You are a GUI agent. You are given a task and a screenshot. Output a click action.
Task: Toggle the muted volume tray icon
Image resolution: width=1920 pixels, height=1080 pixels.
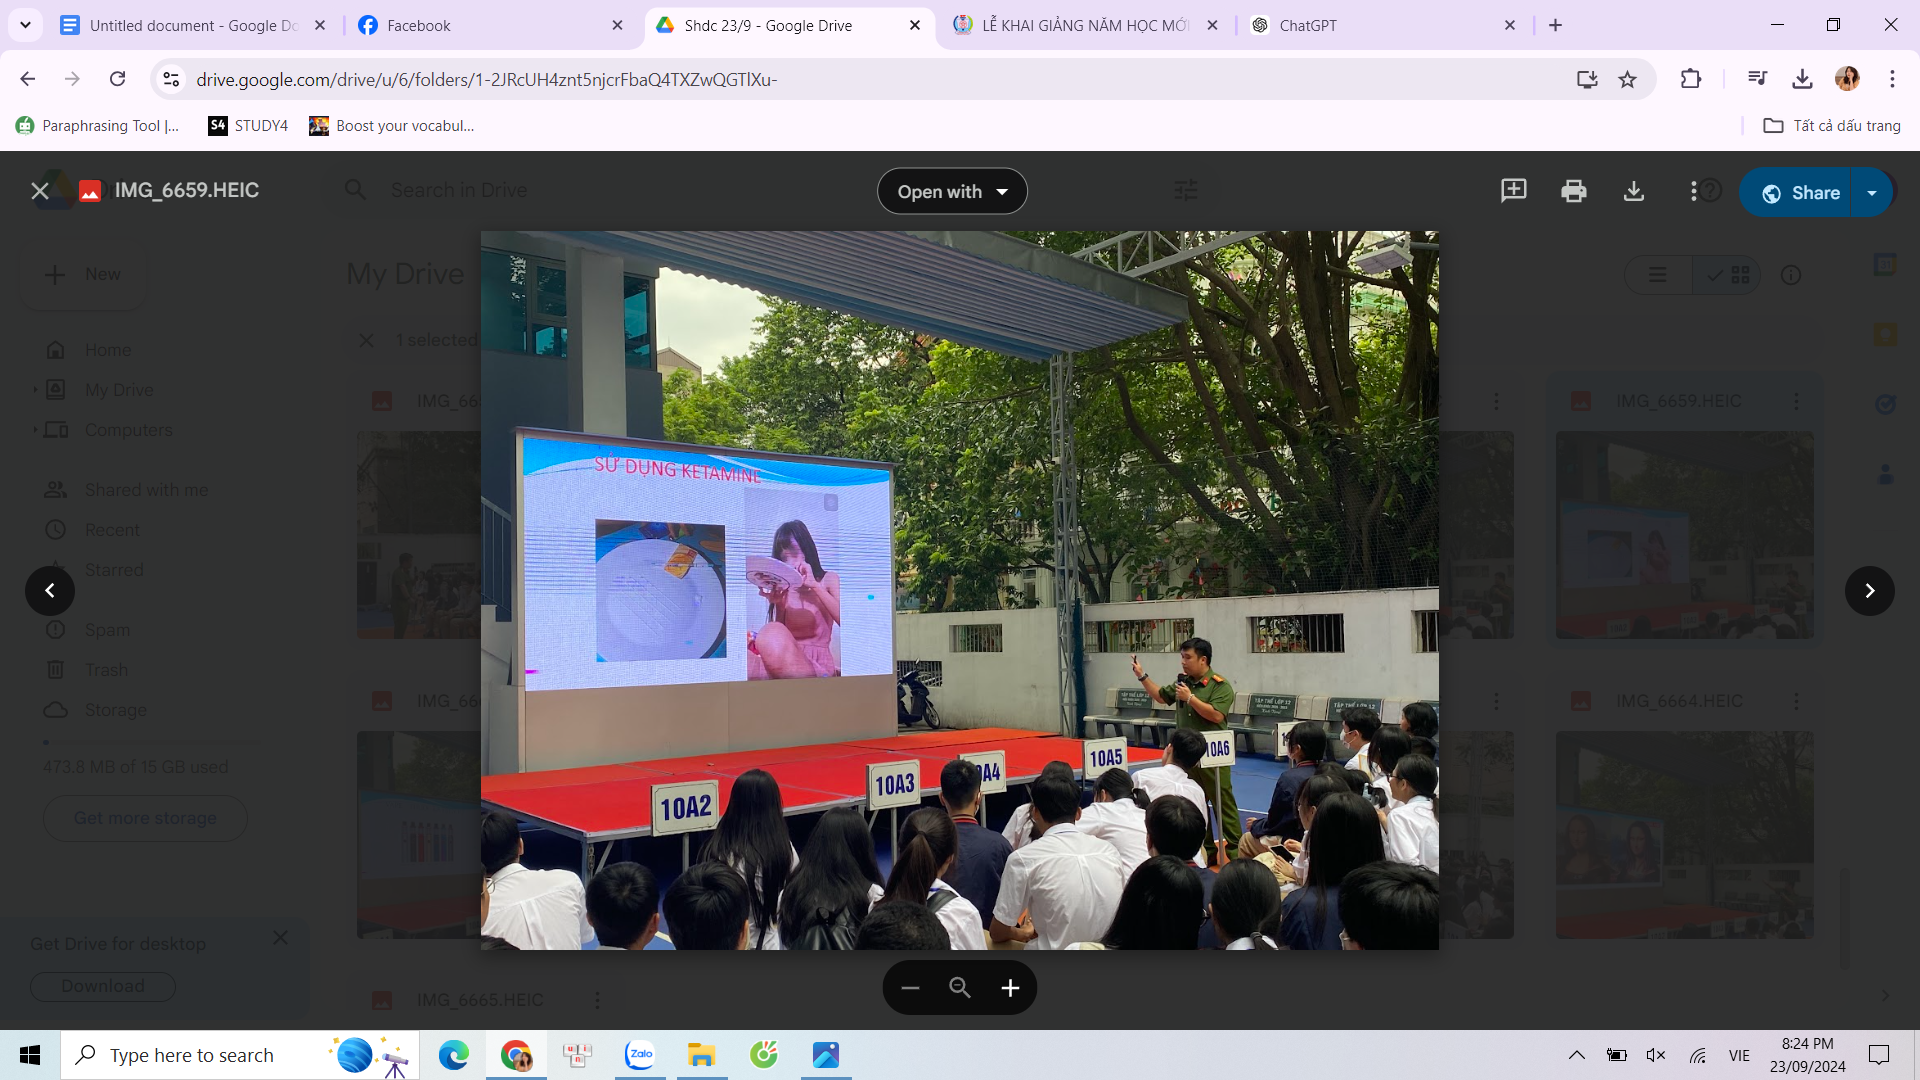click(1656, 1055)
